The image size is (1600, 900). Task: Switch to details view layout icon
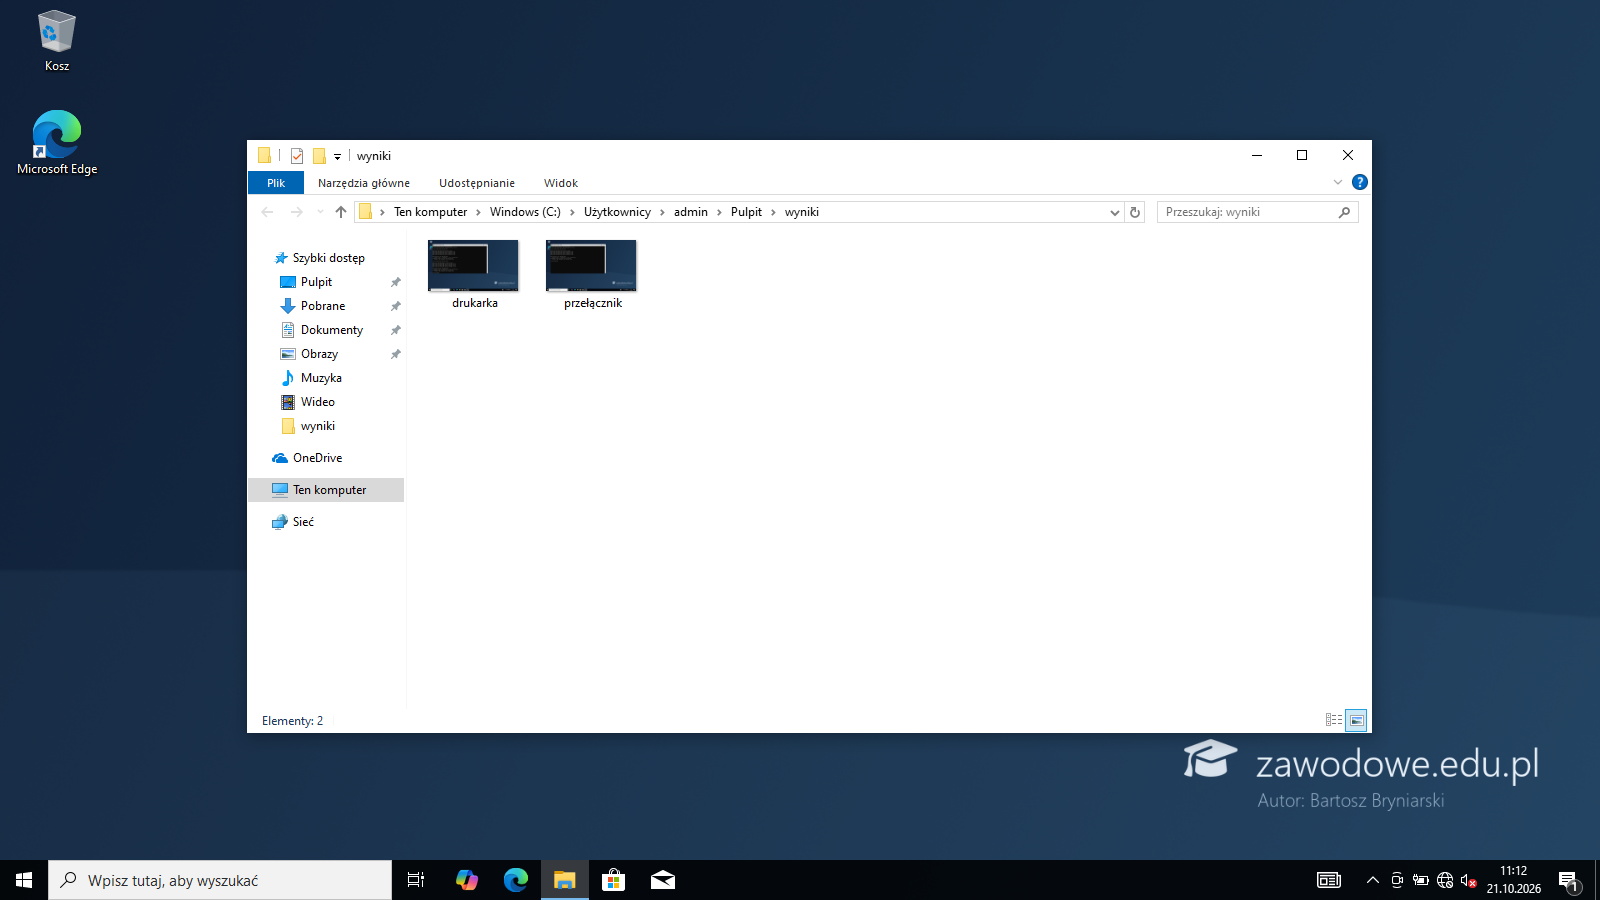point(1334,720)
